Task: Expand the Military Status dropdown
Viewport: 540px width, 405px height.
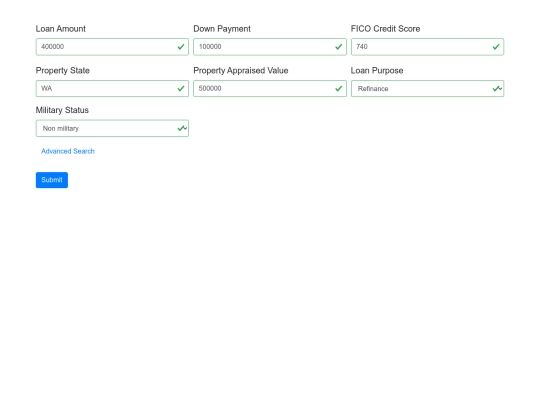Action: pyautogui.click(x=112, y=128)
